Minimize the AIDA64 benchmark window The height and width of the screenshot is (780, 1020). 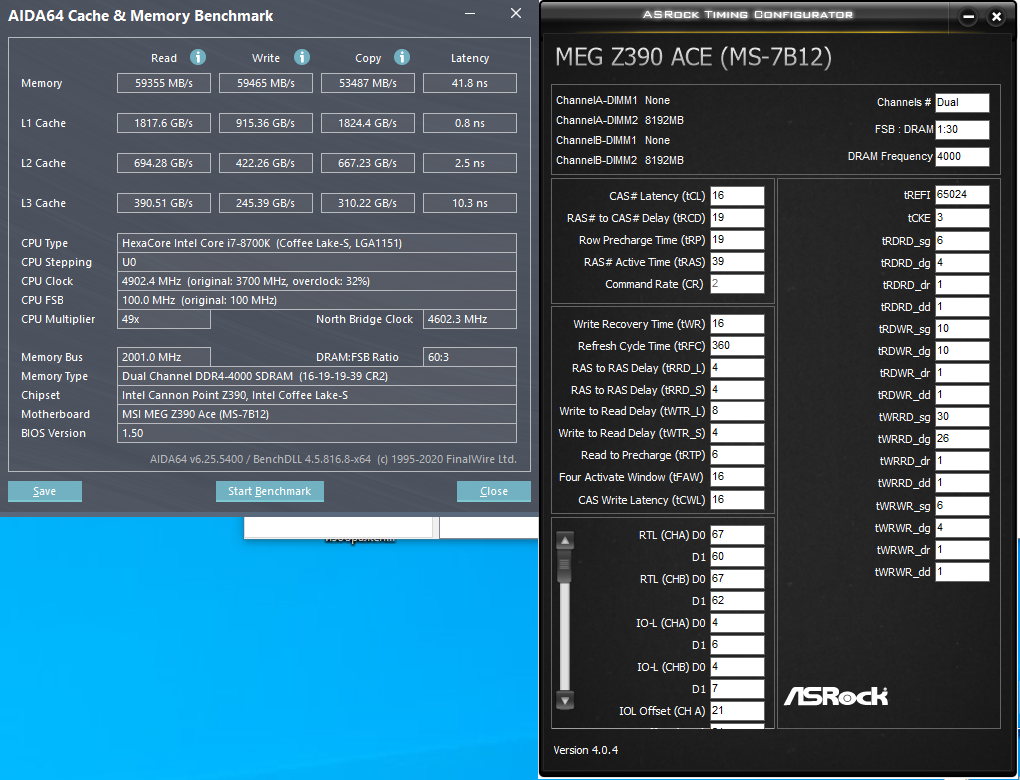(470, 14)
